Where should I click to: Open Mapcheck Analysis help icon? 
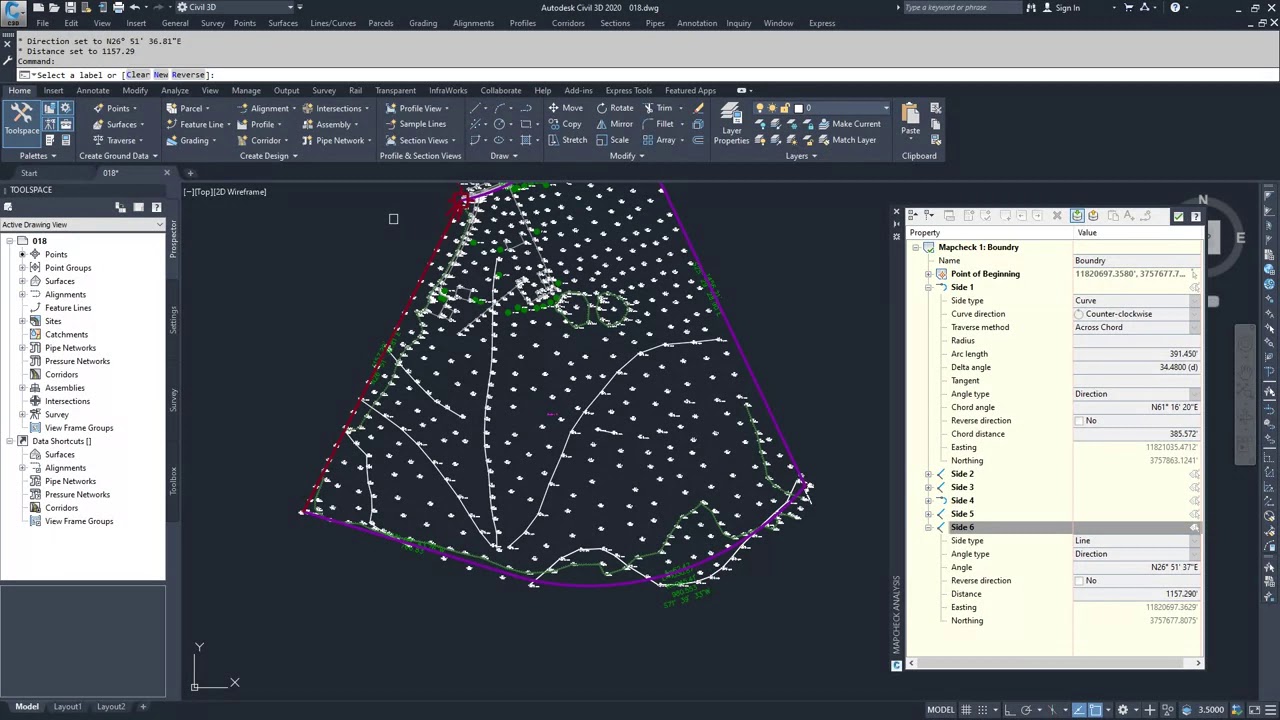point(1195,216)
